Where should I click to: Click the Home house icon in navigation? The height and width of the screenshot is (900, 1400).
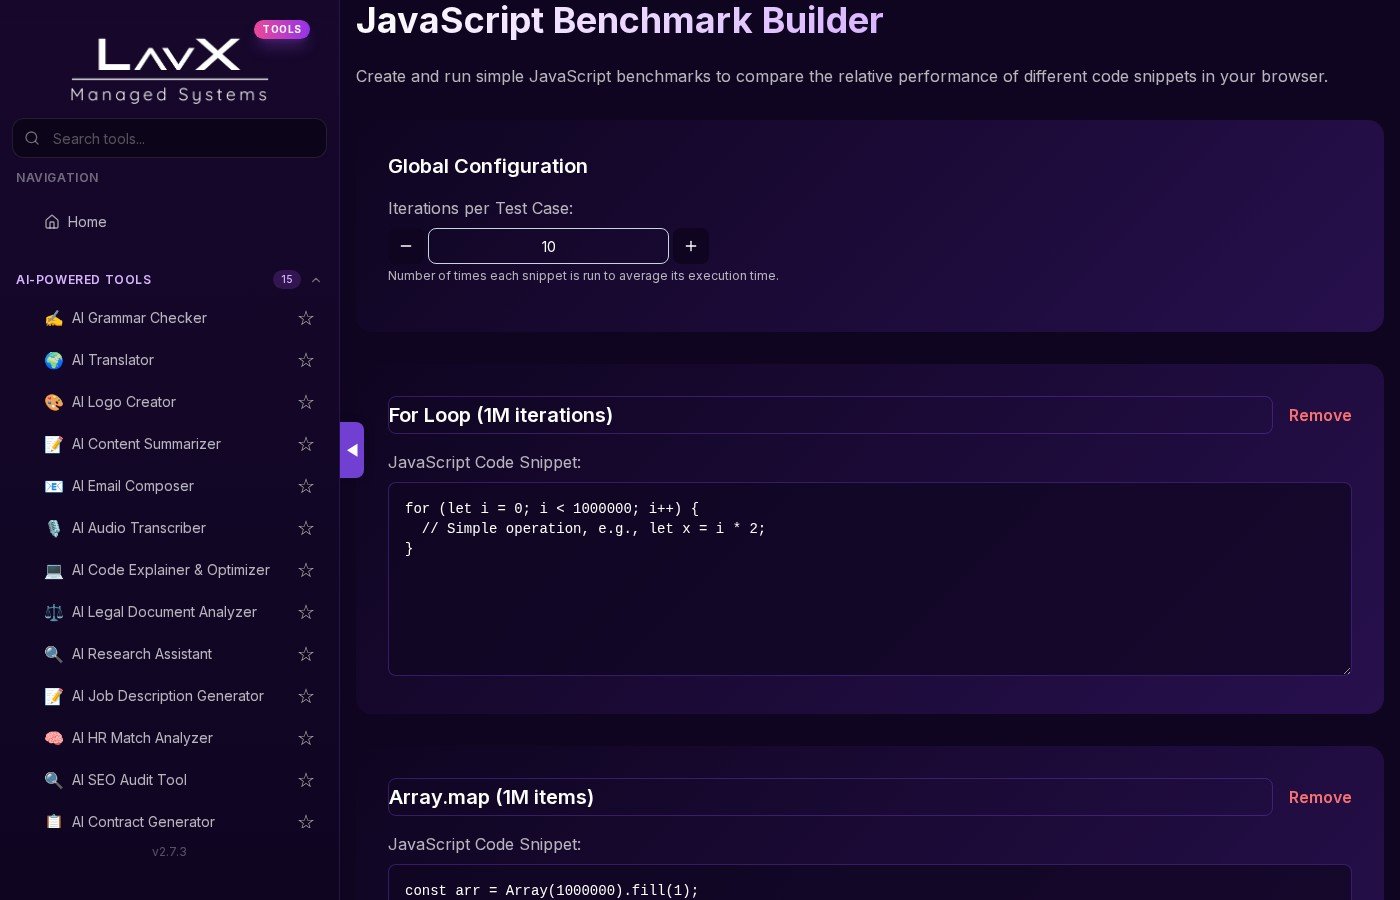[52, 222]
